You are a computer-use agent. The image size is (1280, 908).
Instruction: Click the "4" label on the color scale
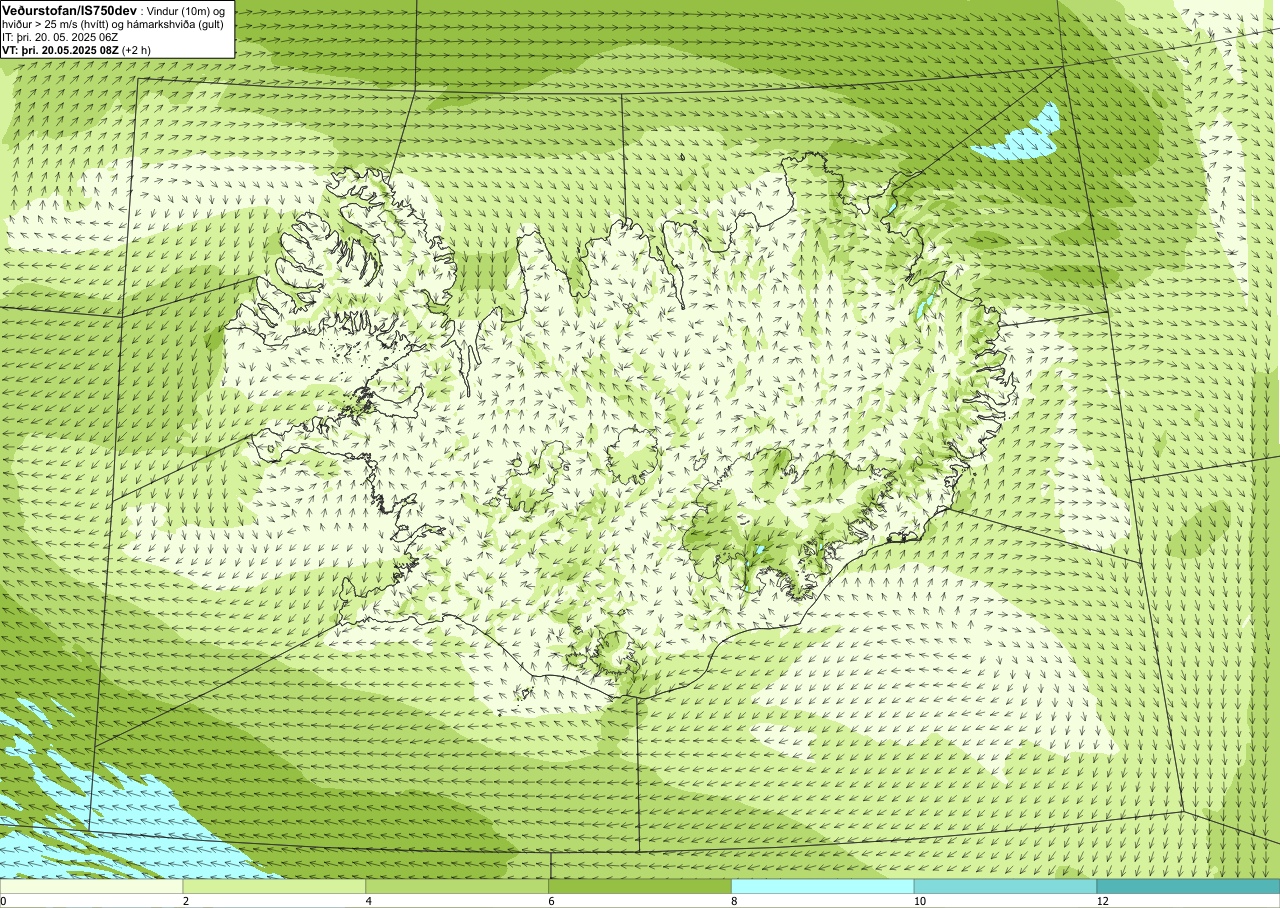(x=369, y=901)
